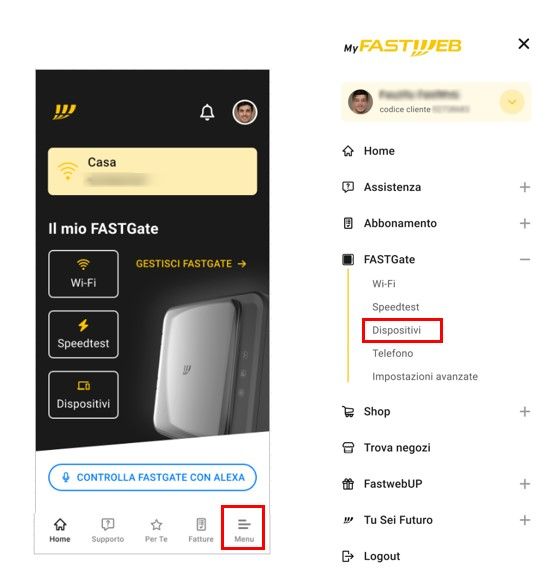
Task: Open the Menu tab in the bottom bar
Action: [244, 530]
